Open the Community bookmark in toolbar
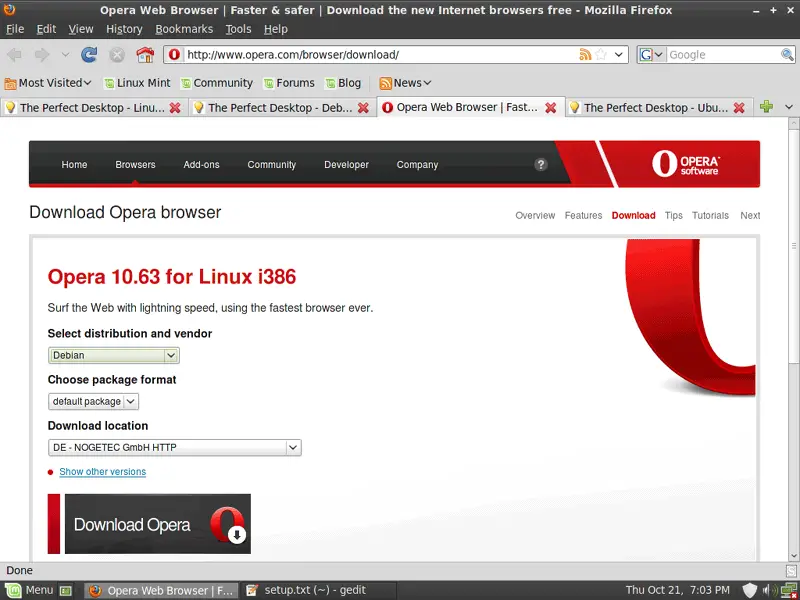This screenshot has width=800, height=600. [217, 83]
